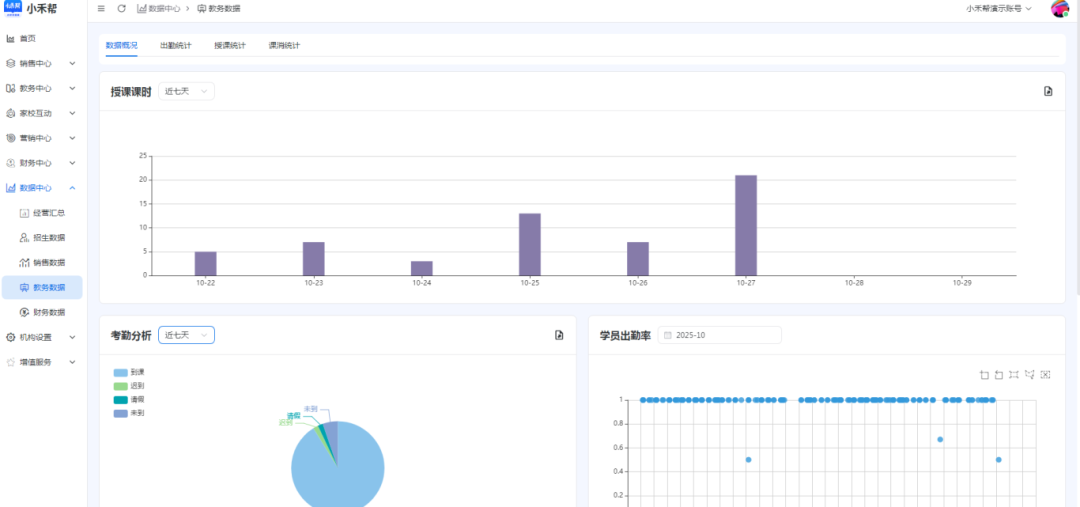This screenshot has width=1080, height=507.
Task: Switch to the 出勤统计 tab
Action: click(175, 46)
